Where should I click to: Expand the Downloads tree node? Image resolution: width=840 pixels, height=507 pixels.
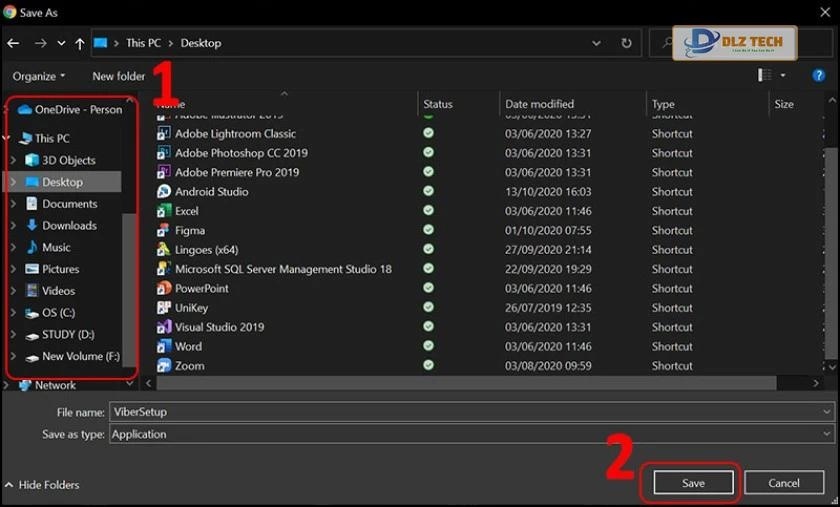pos(13,226)
